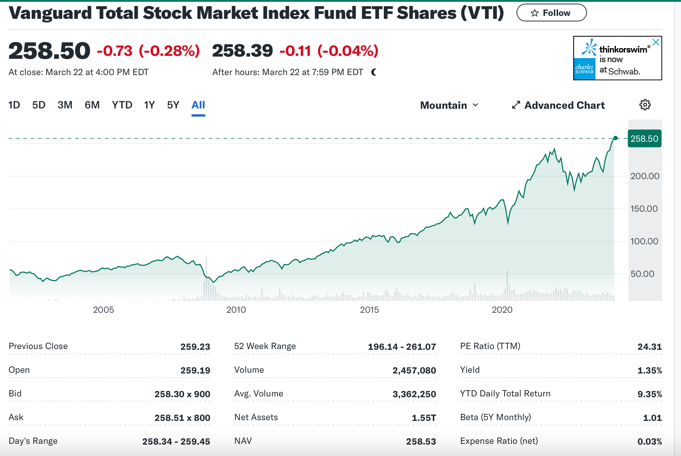Click the thinkorswim Schwab advertisement

[617, 58]
